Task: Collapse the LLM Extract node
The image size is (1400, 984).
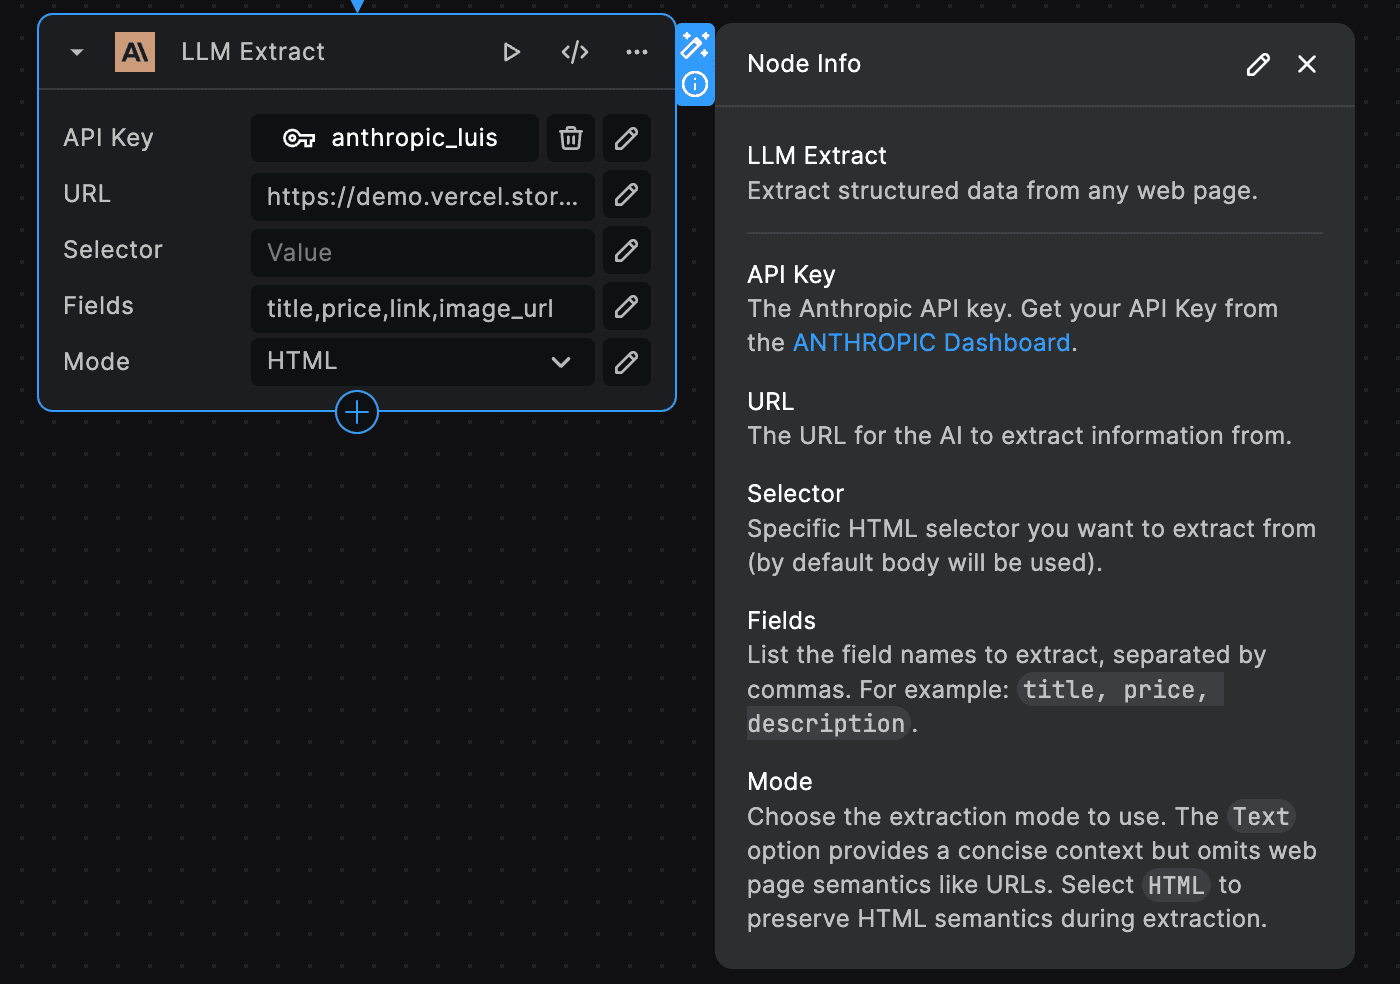Action: 77,52
